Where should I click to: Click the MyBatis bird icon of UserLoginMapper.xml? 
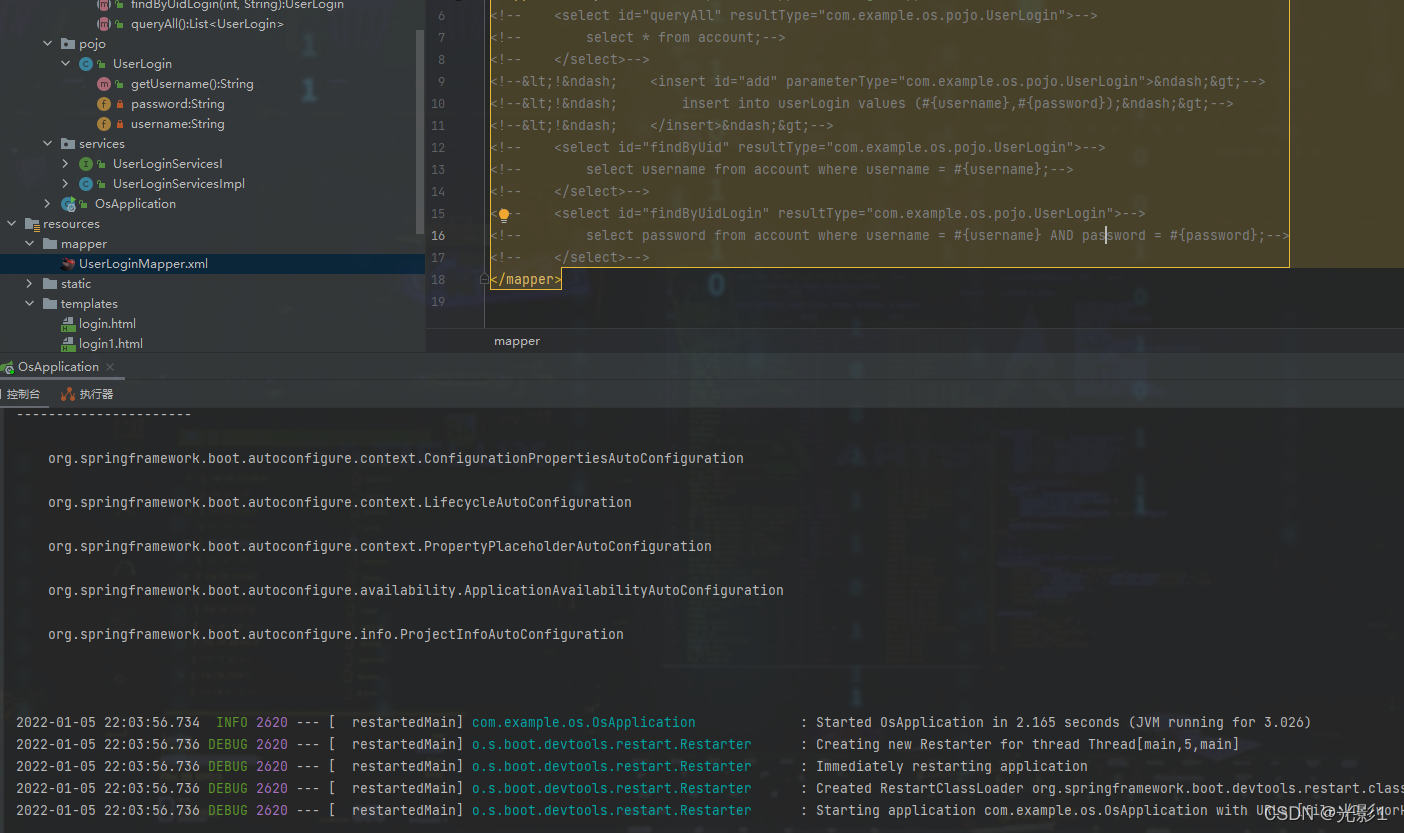68,264
